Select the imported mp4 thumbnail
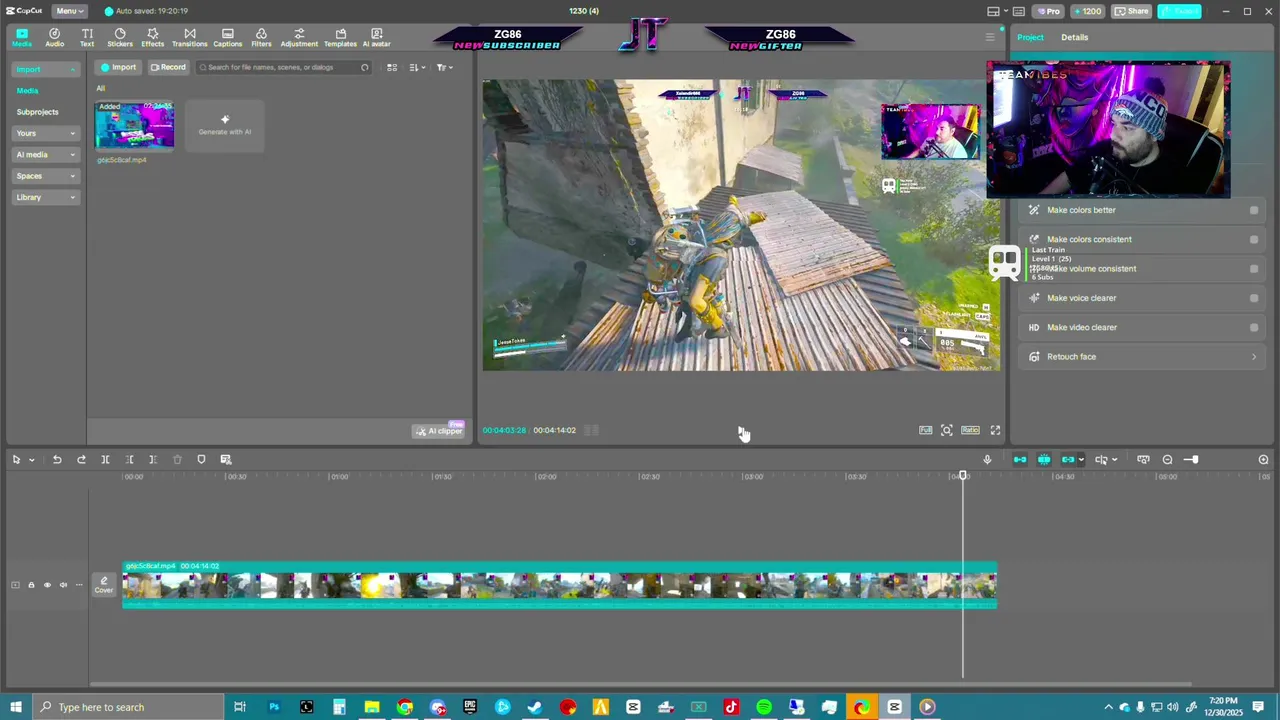Screen dimensions: 1280x720 click(134, 125)
